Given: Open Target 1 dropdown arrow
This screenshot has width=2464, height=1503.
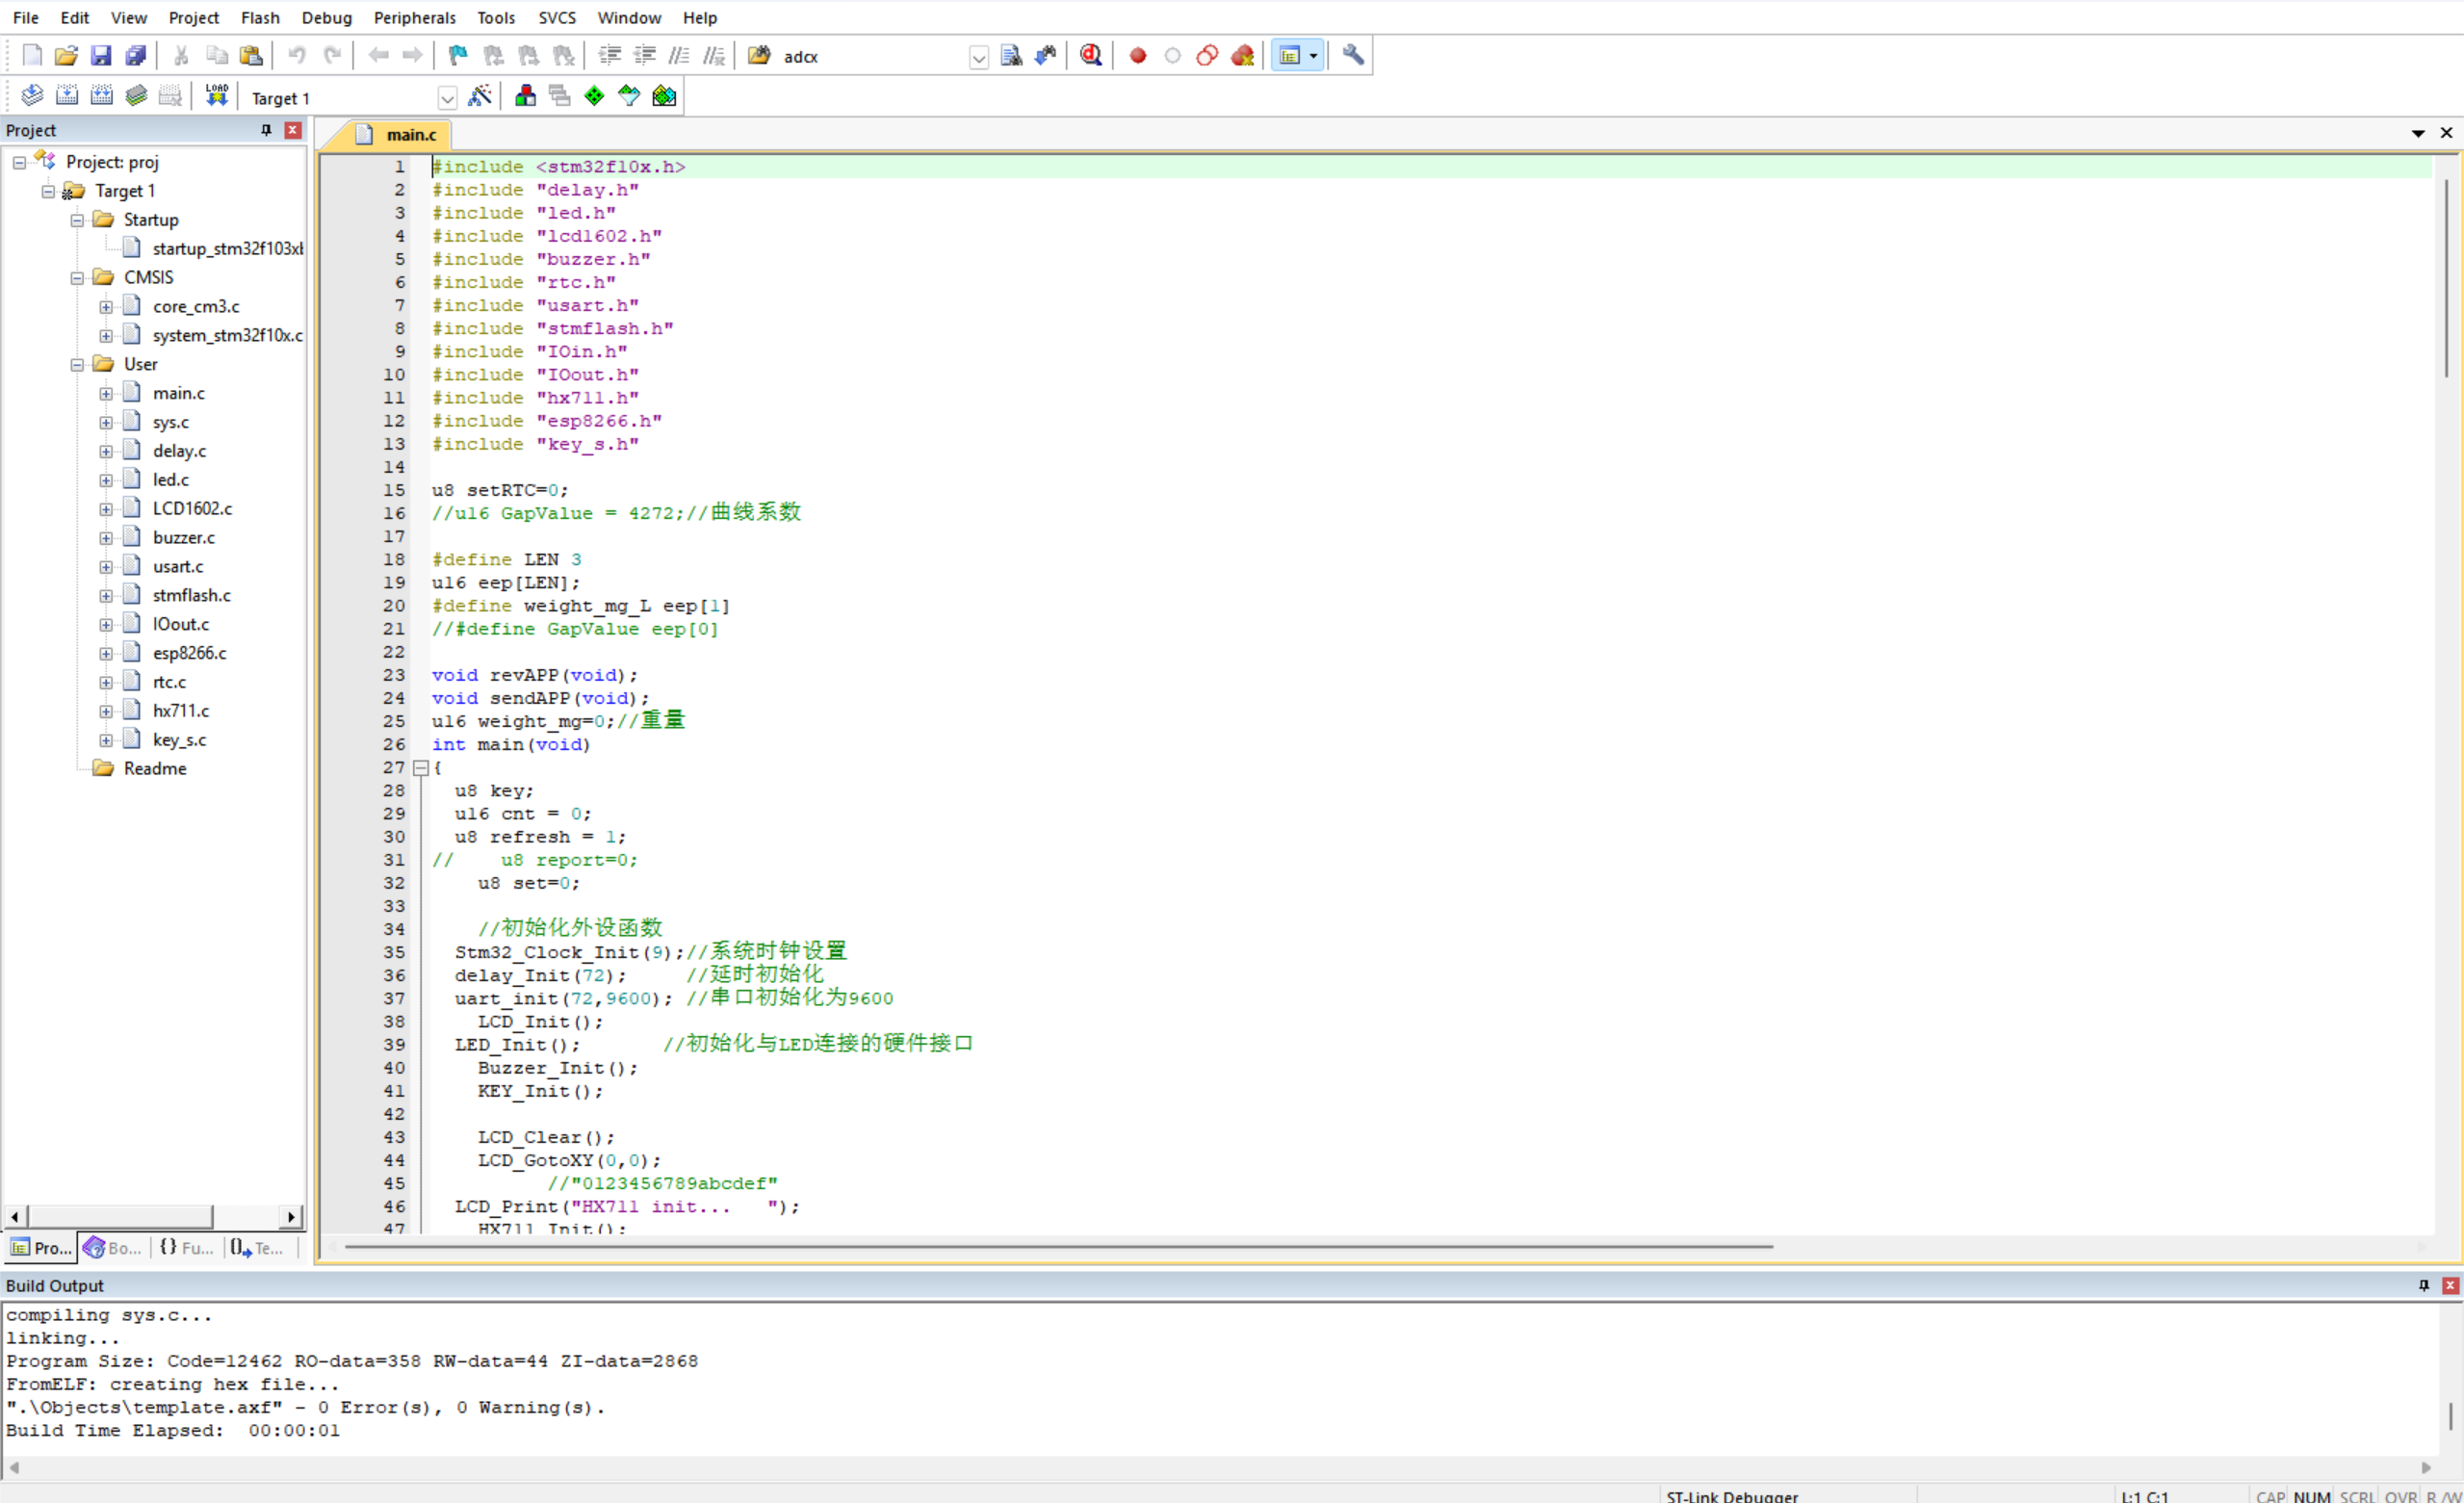Looking at the screenshot, I should click(447, 98).
